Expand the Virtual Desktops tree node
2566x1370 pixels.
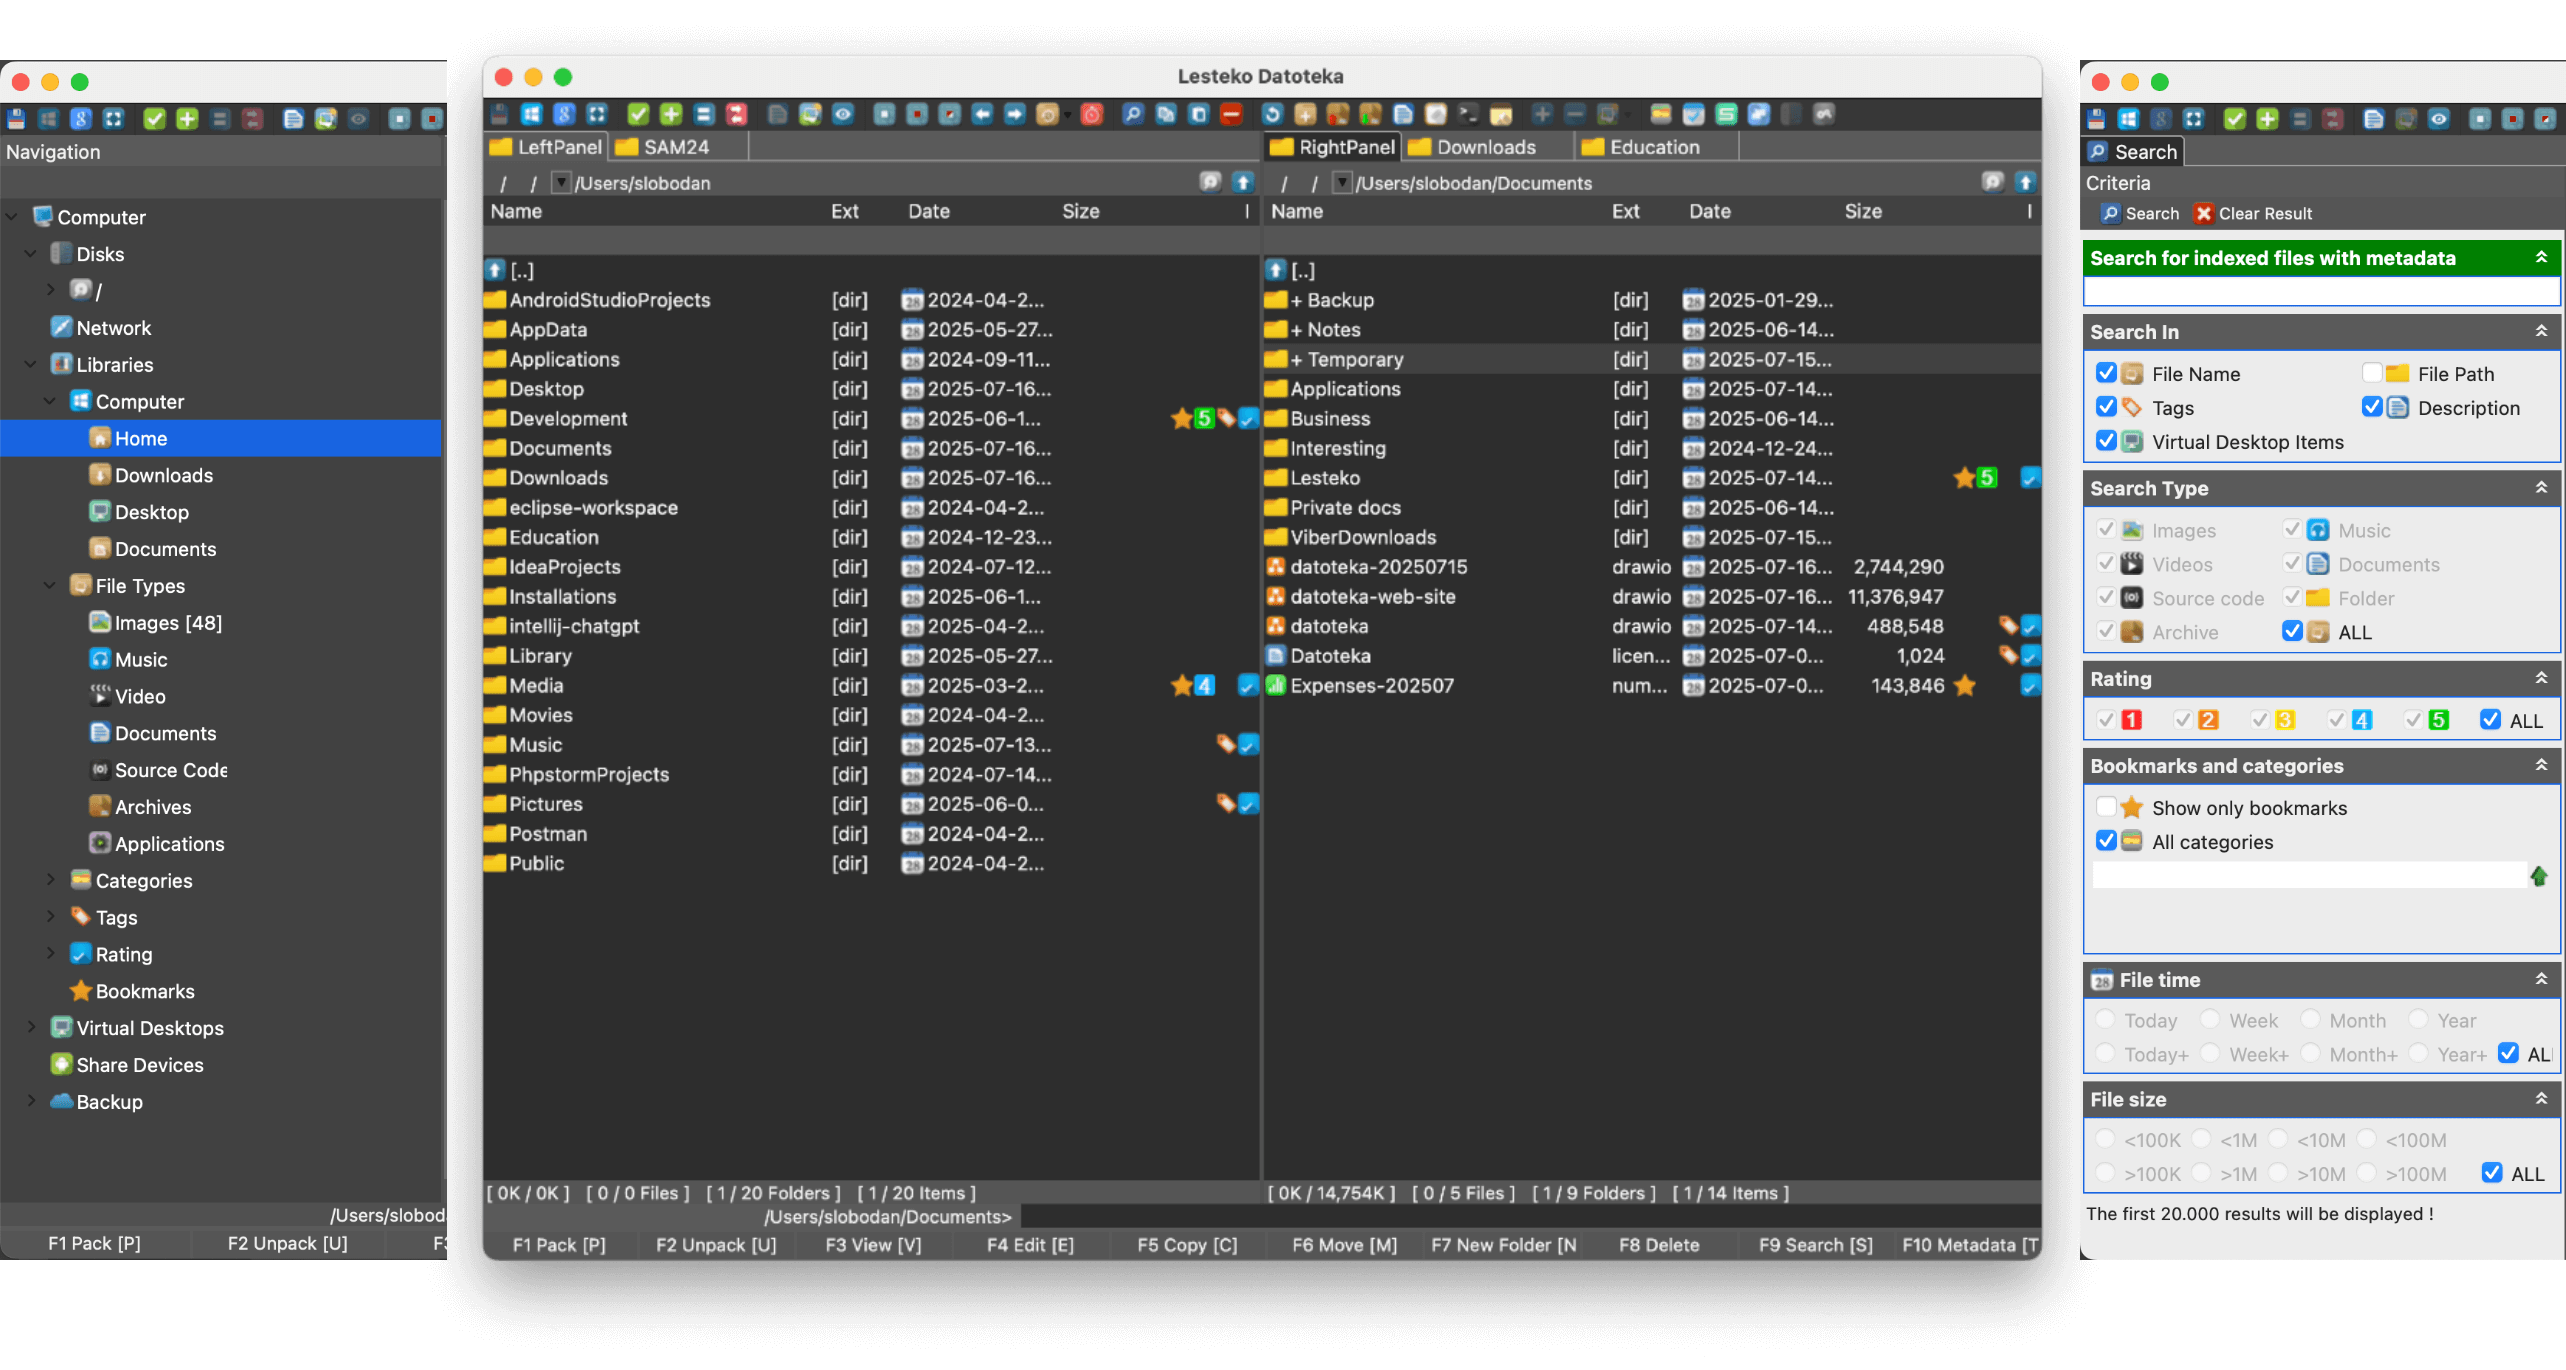point(31,1028)
